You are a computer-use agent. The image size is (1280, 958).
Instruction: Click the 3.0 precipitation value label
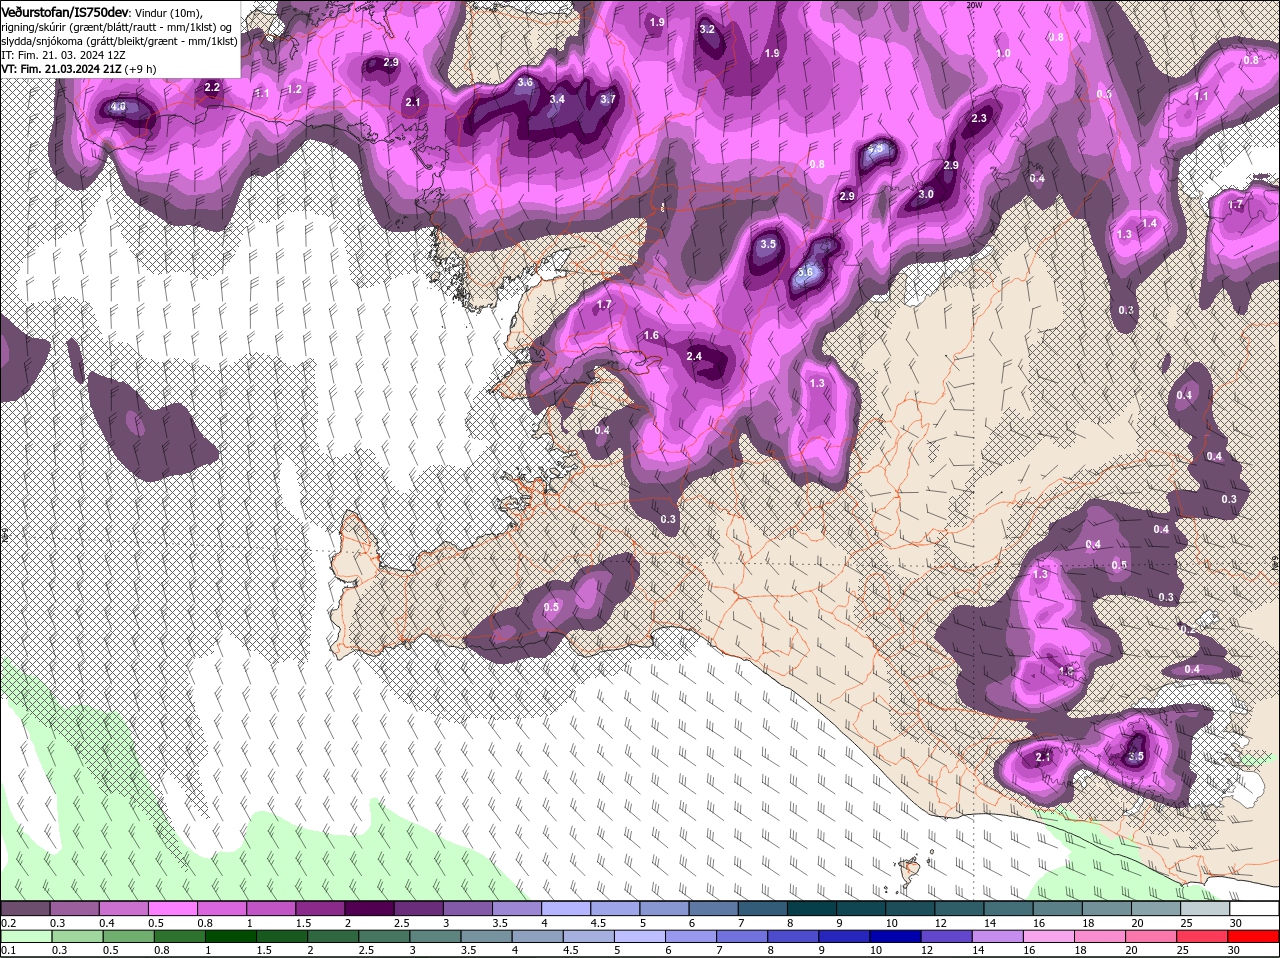926,195
